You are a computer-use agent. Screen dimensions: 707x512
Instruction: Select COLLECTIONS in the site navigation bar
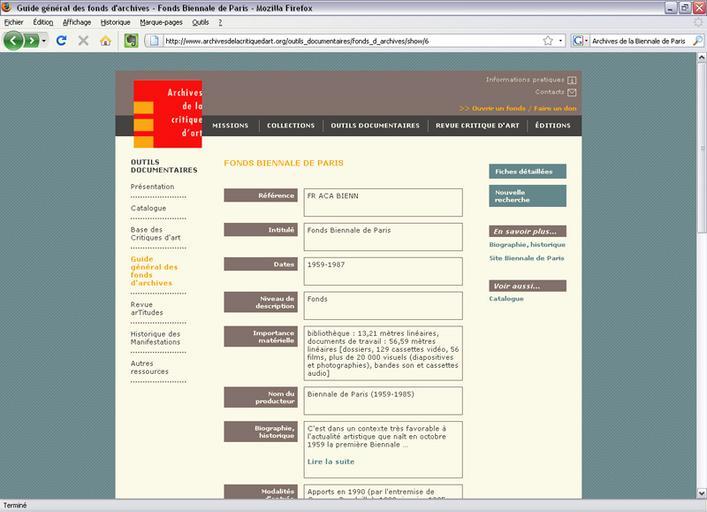[x=290, y=126]
